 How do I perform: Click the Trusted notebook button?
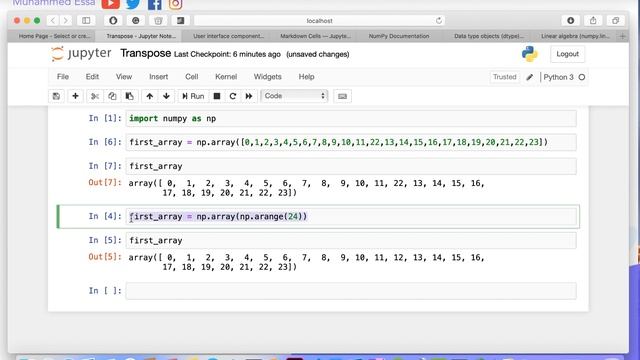pos(504,77)
